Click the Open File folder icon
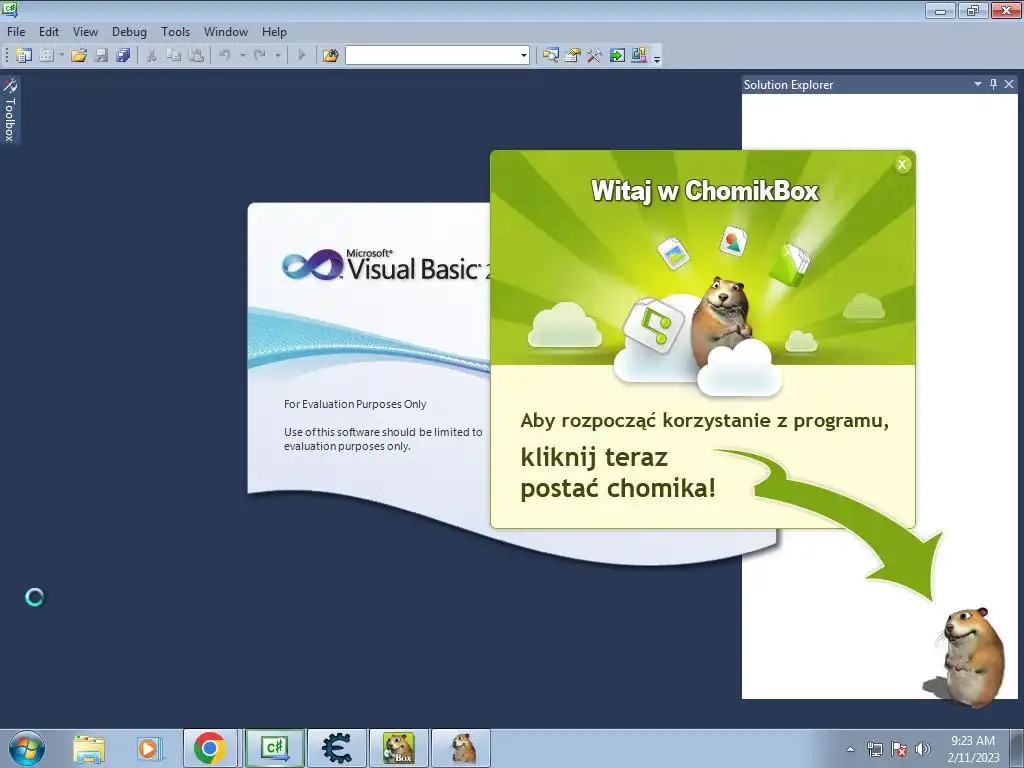The image size is (1024, 768). click(79, 56)
